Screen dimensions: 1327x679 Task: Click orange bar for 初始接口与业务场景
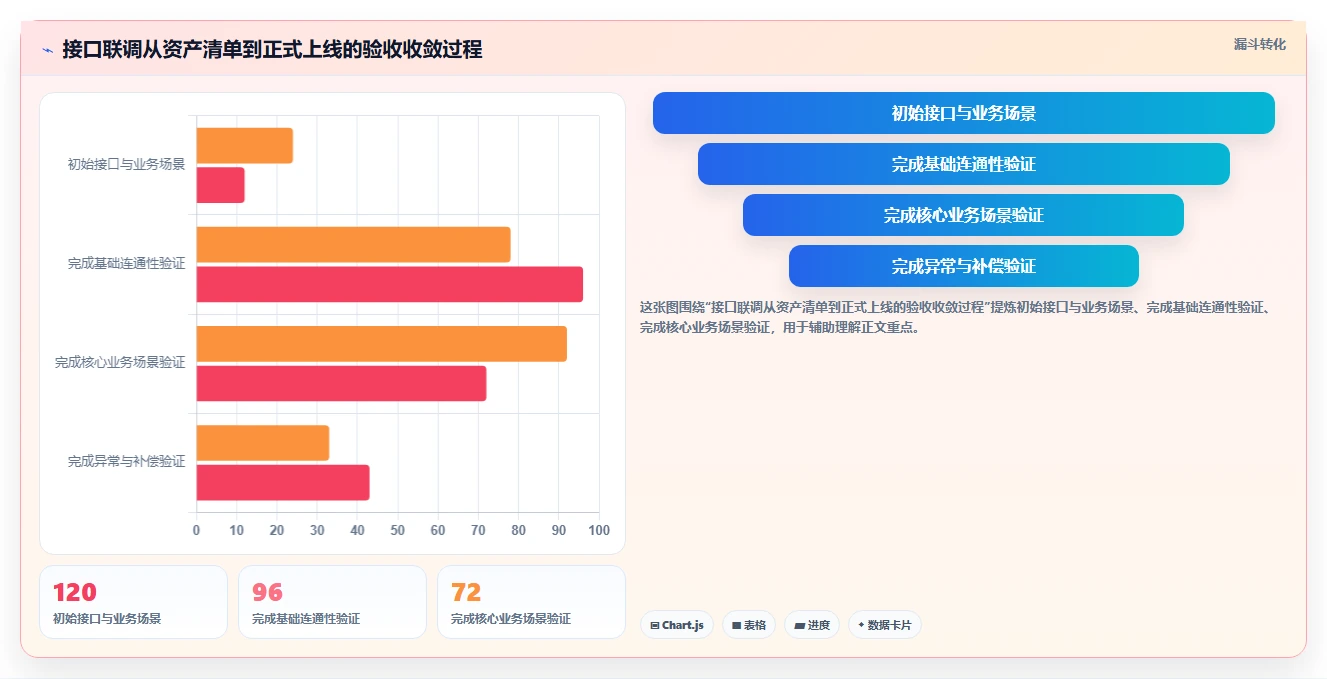pyautogui.click(x=244, y=146)
